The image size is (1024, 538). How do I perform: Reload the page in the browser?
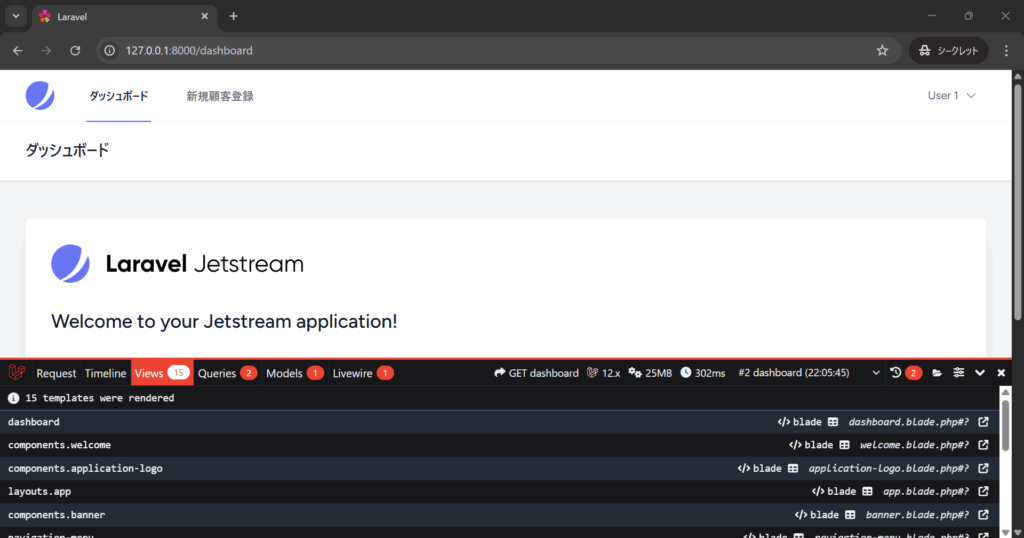75,50
